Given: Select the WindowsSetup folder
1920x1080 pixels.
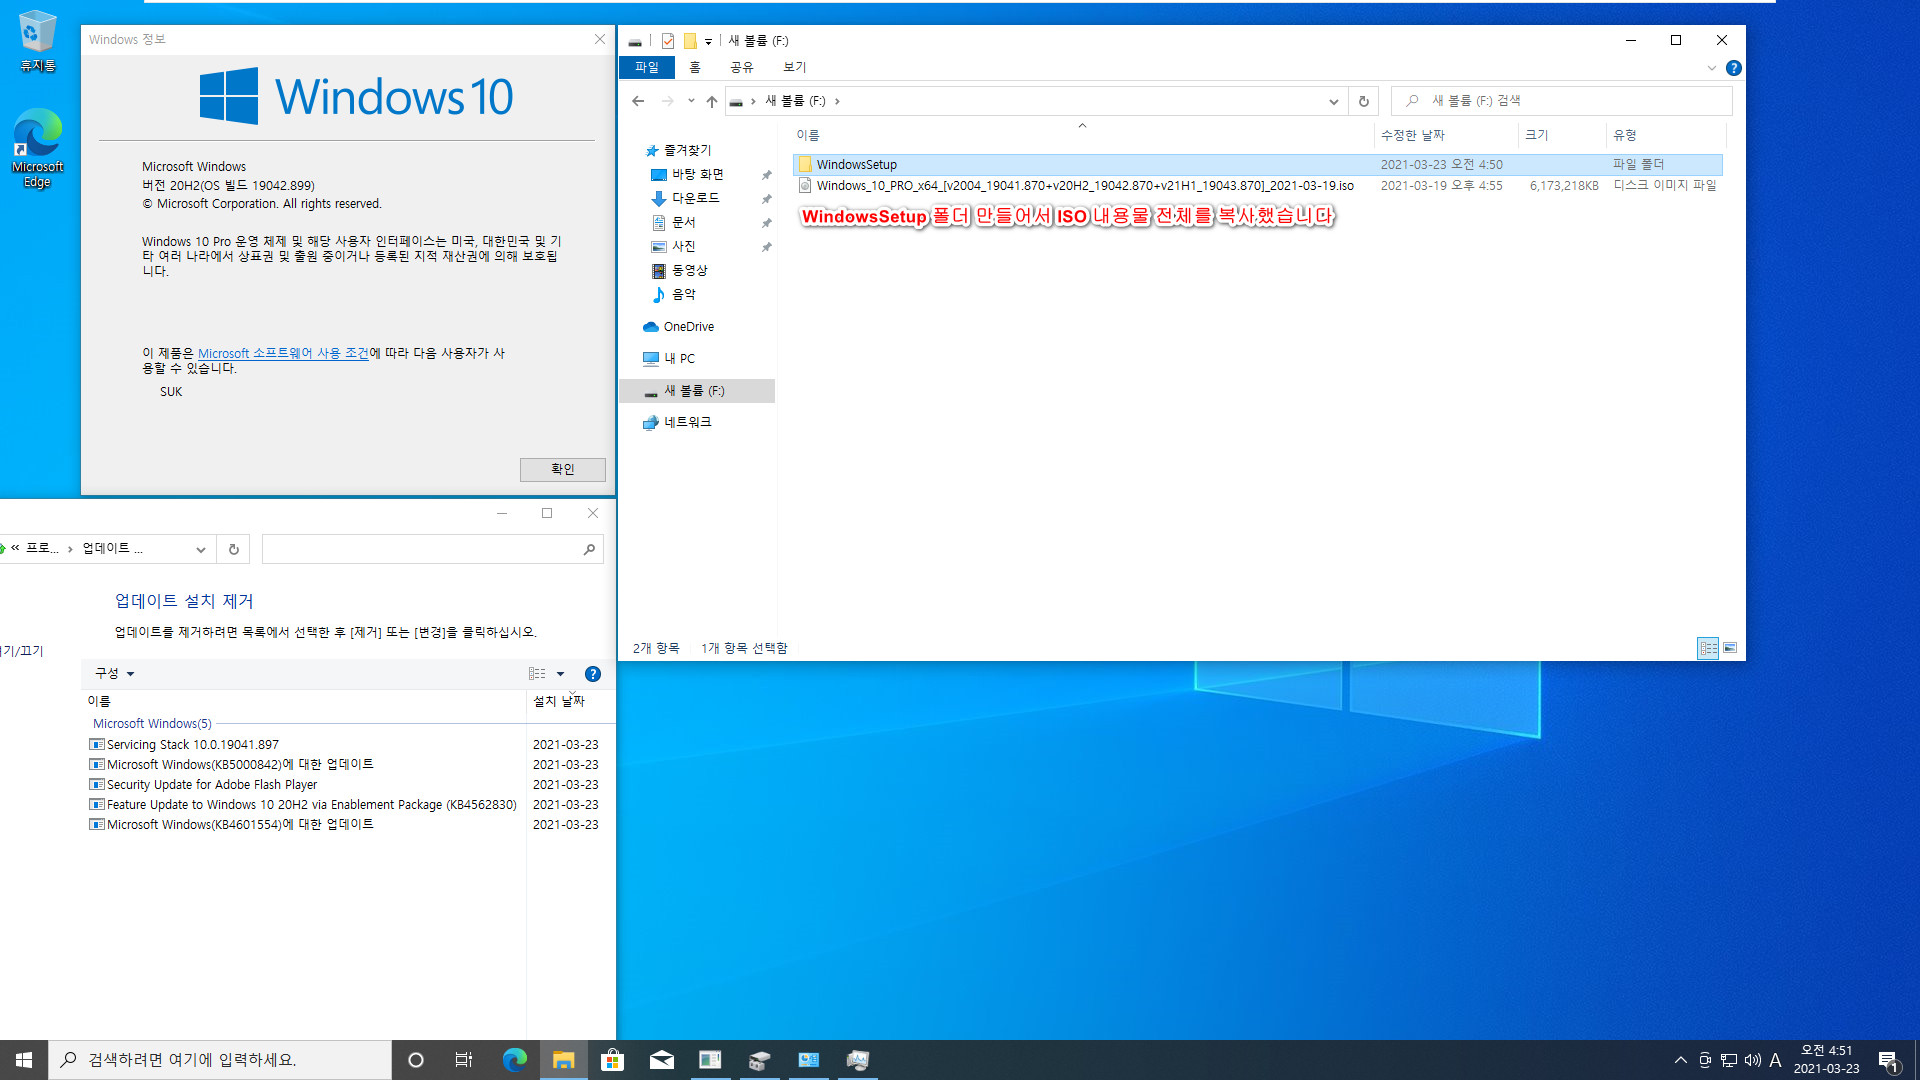Looking at the screenshot, I should [1258, 164].
